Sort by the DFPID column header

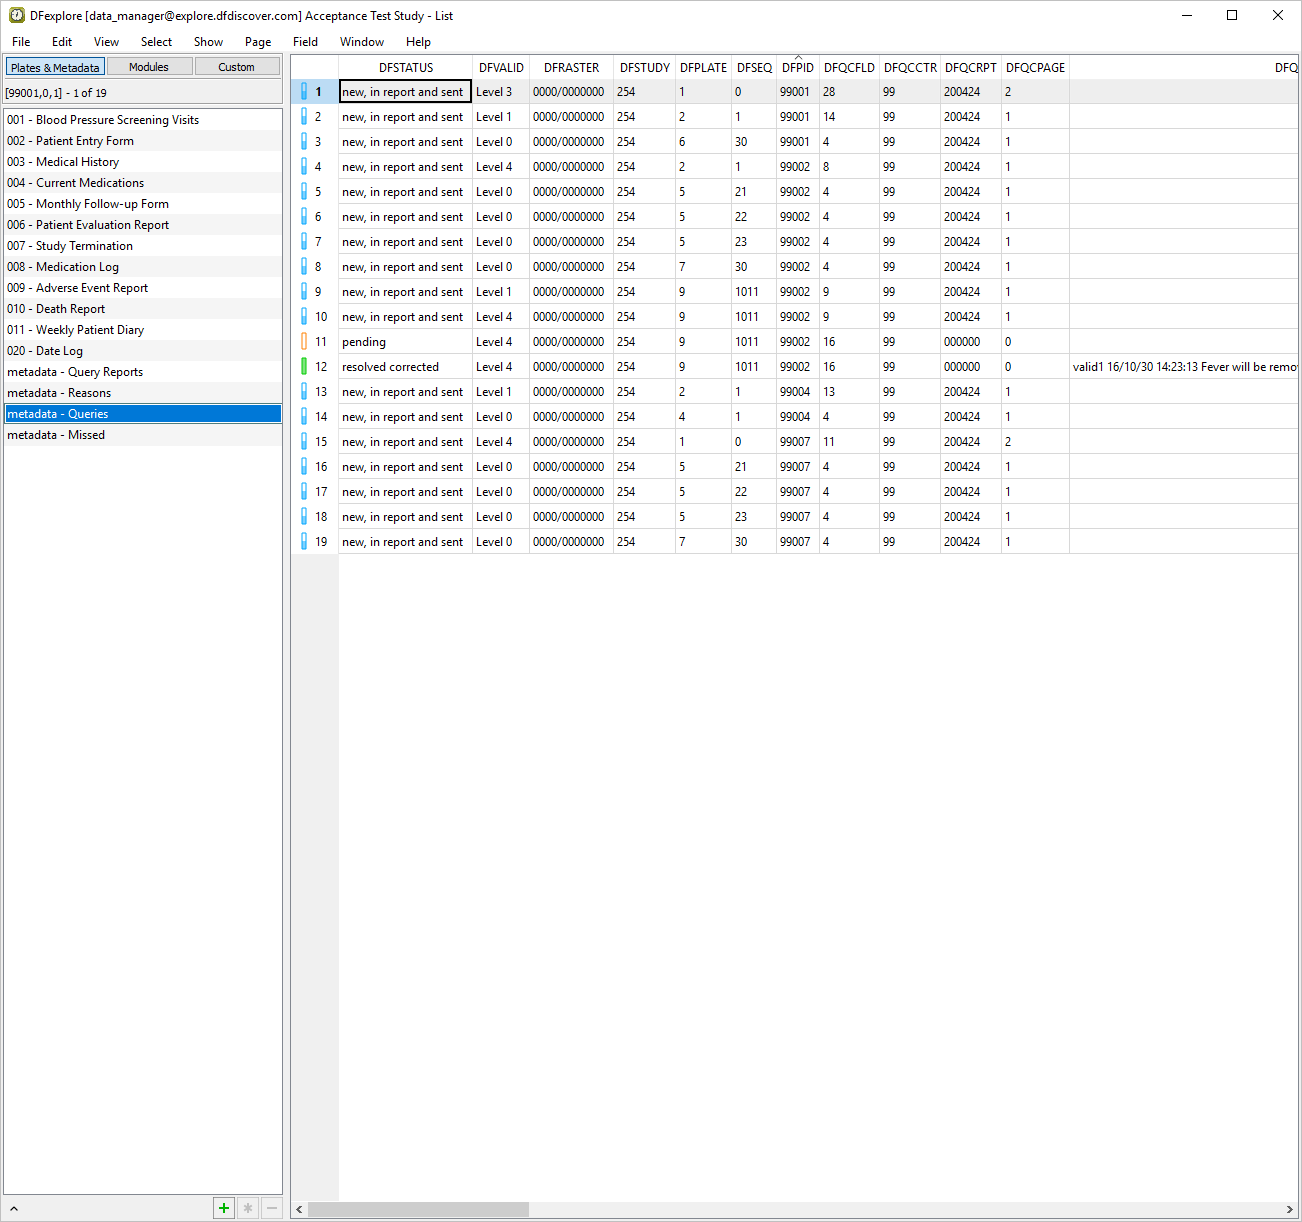coord(797,68)
